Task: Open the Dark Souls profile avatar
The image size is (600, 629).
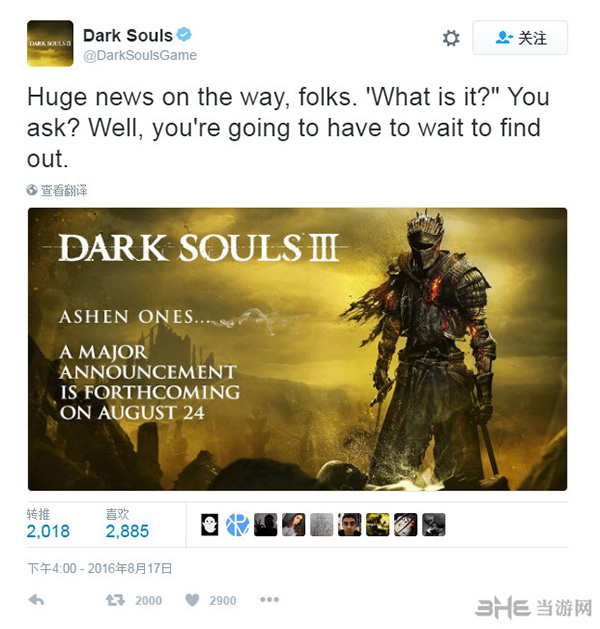Action: click(50, 43)
